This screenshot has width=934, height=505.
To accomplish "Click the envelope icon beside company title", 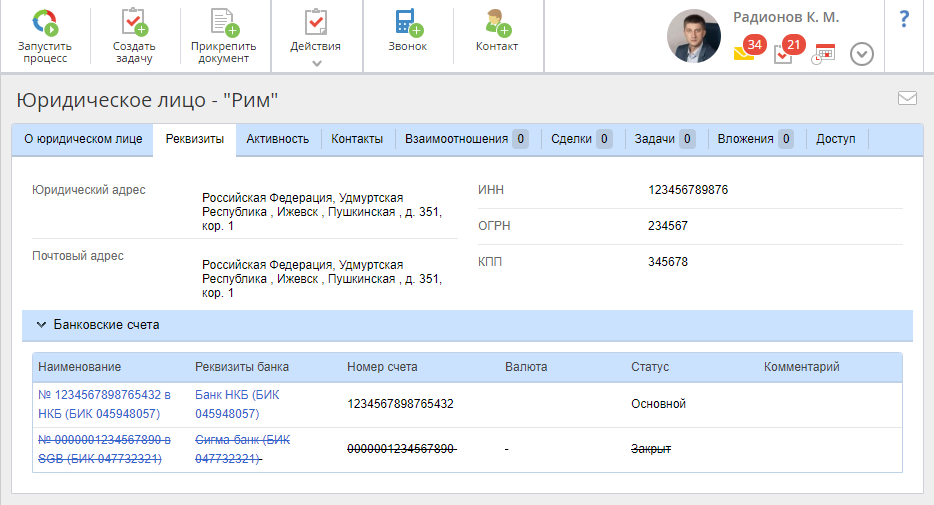I will tap(907, 98).
